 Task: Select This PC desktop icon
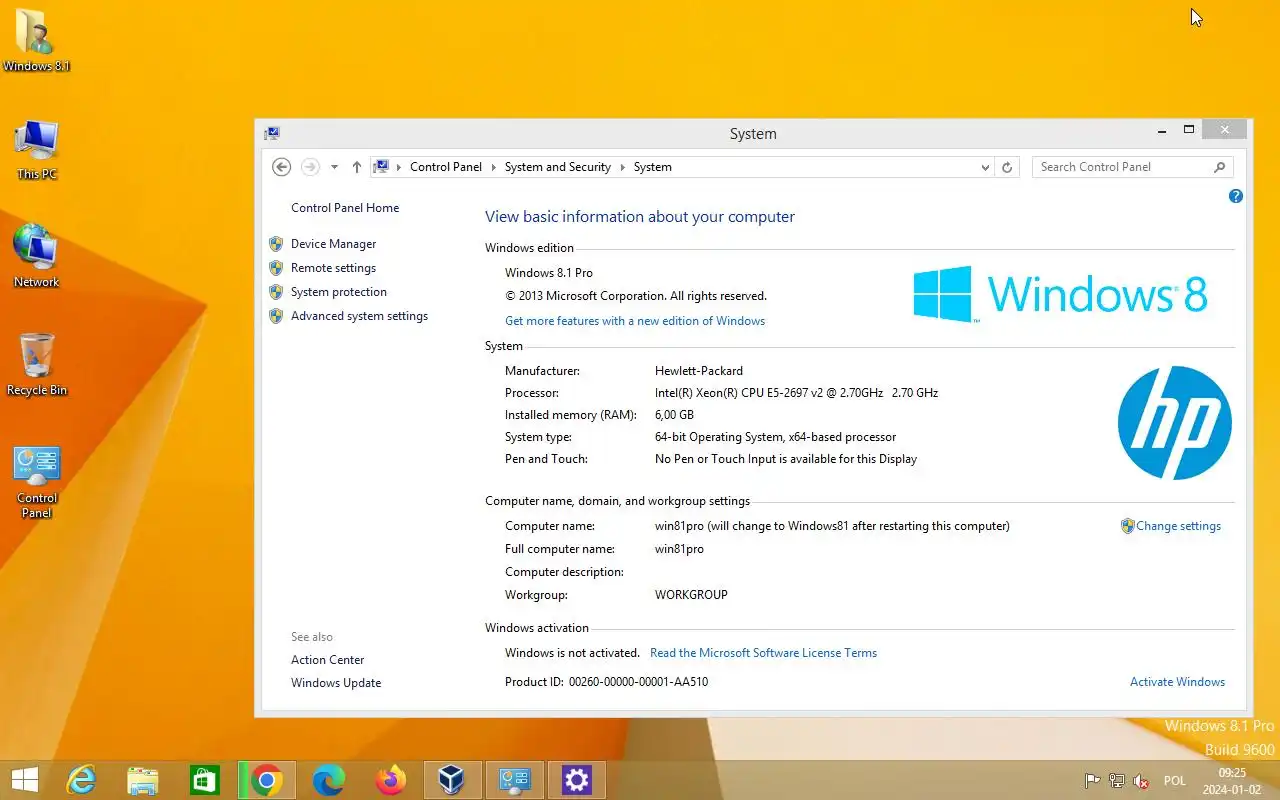tap(37, 149)
